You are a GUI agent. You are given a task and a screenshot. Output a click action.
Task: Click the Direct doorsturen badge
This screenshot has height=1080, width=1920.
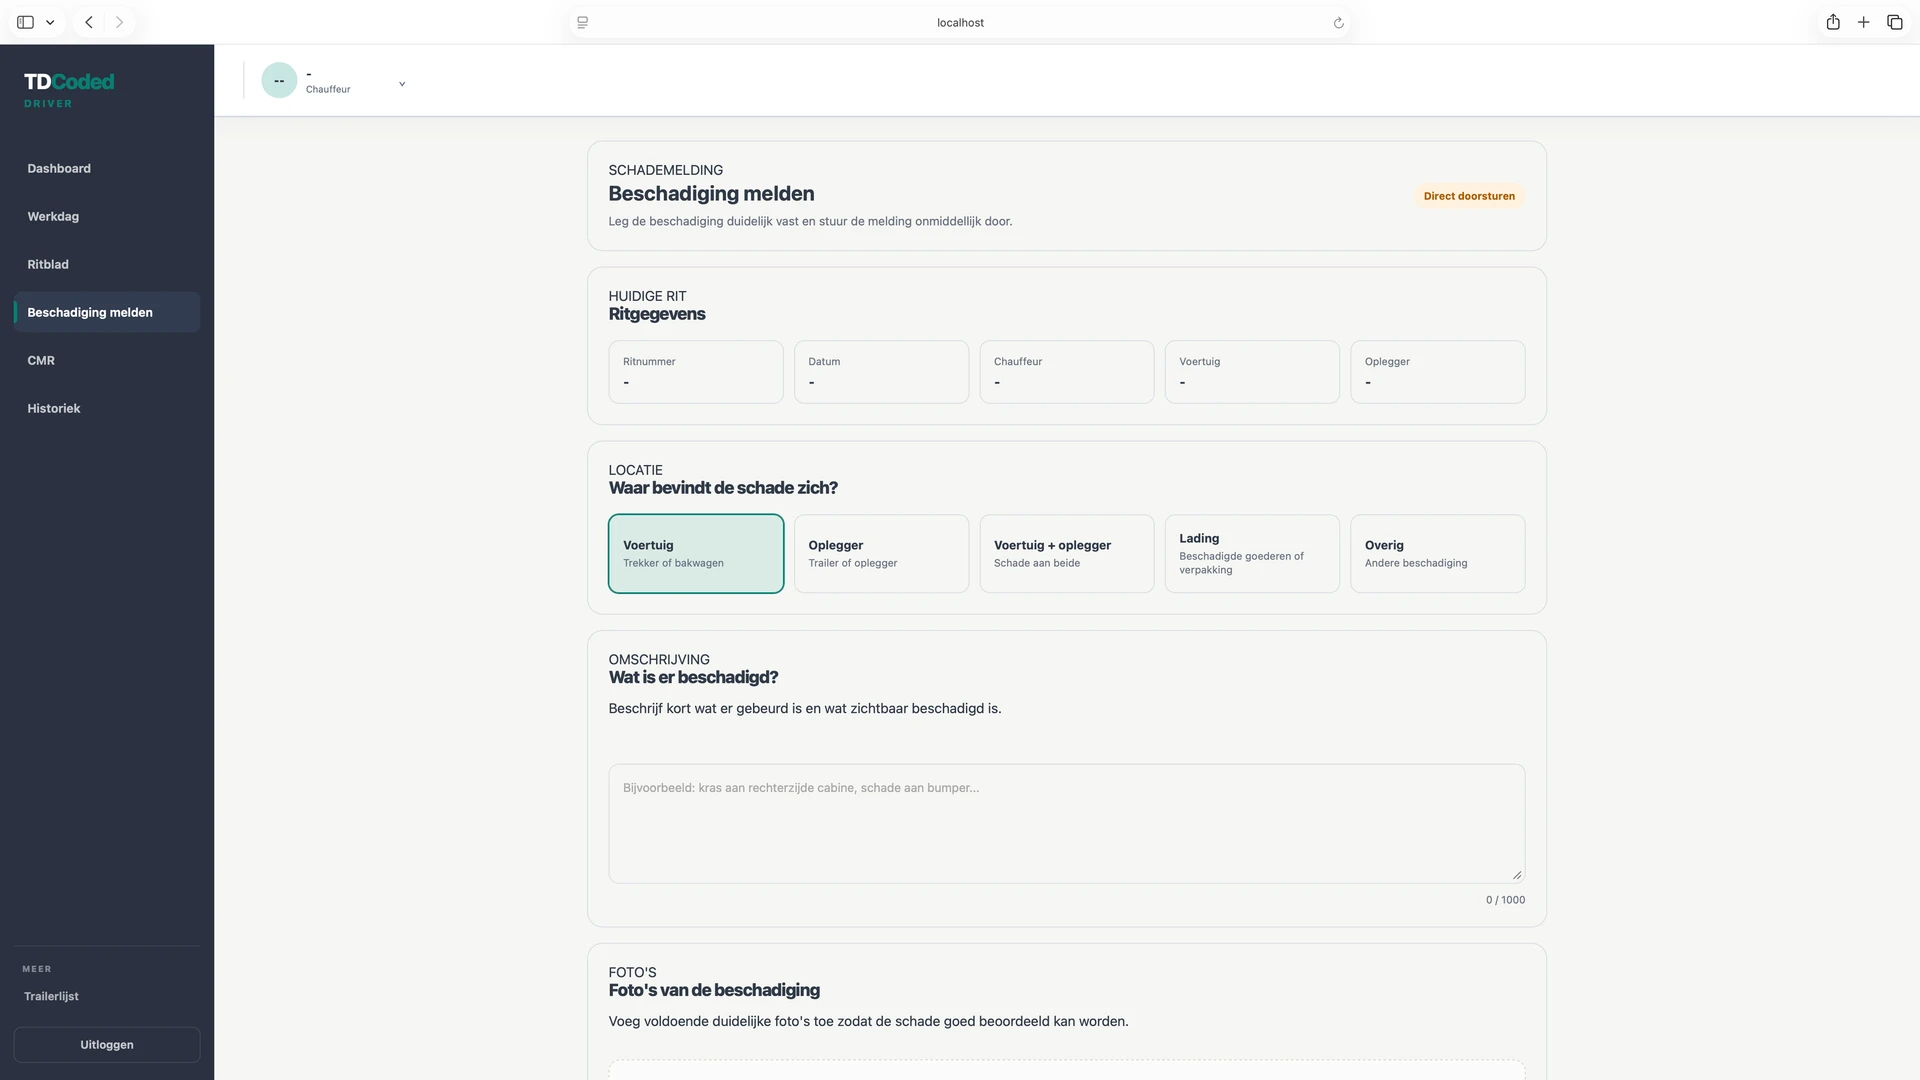click(x=1469, y=196)
